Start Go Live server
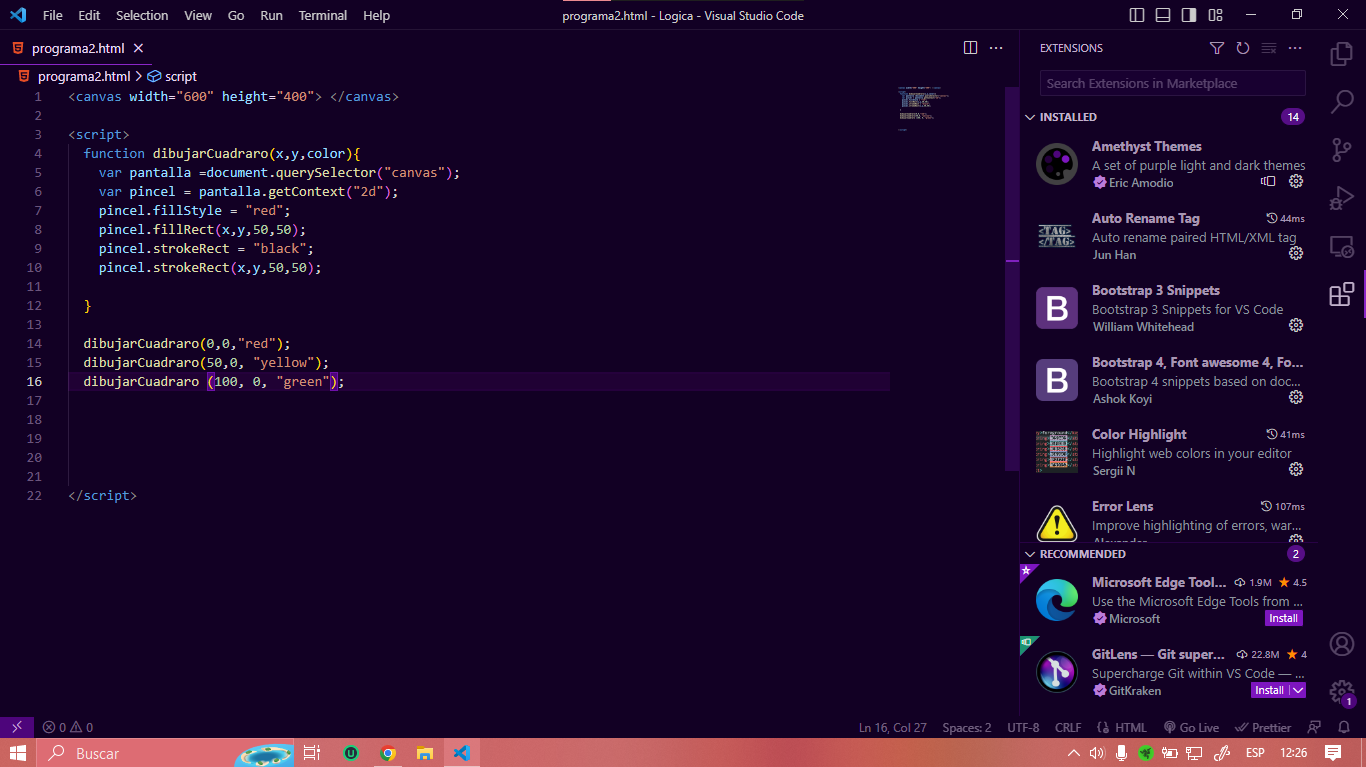The width and height of the screenshot is (1366, 767). click(1191, 727)
